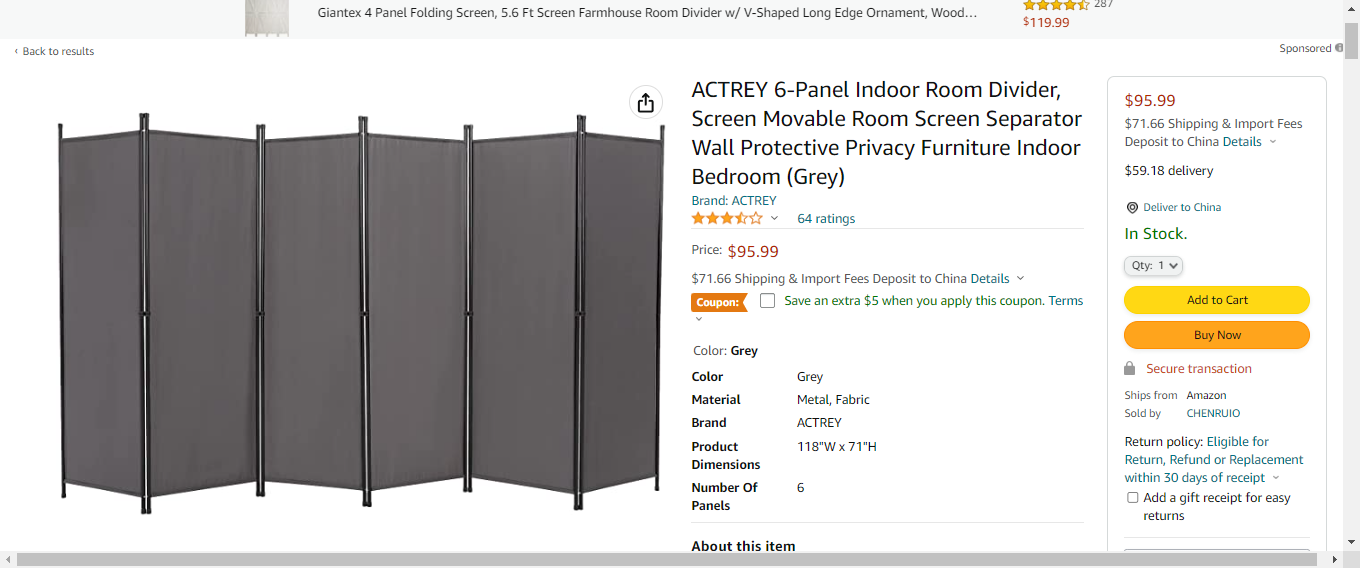Click the Sponsored info icon

[x=1339, y=48]
